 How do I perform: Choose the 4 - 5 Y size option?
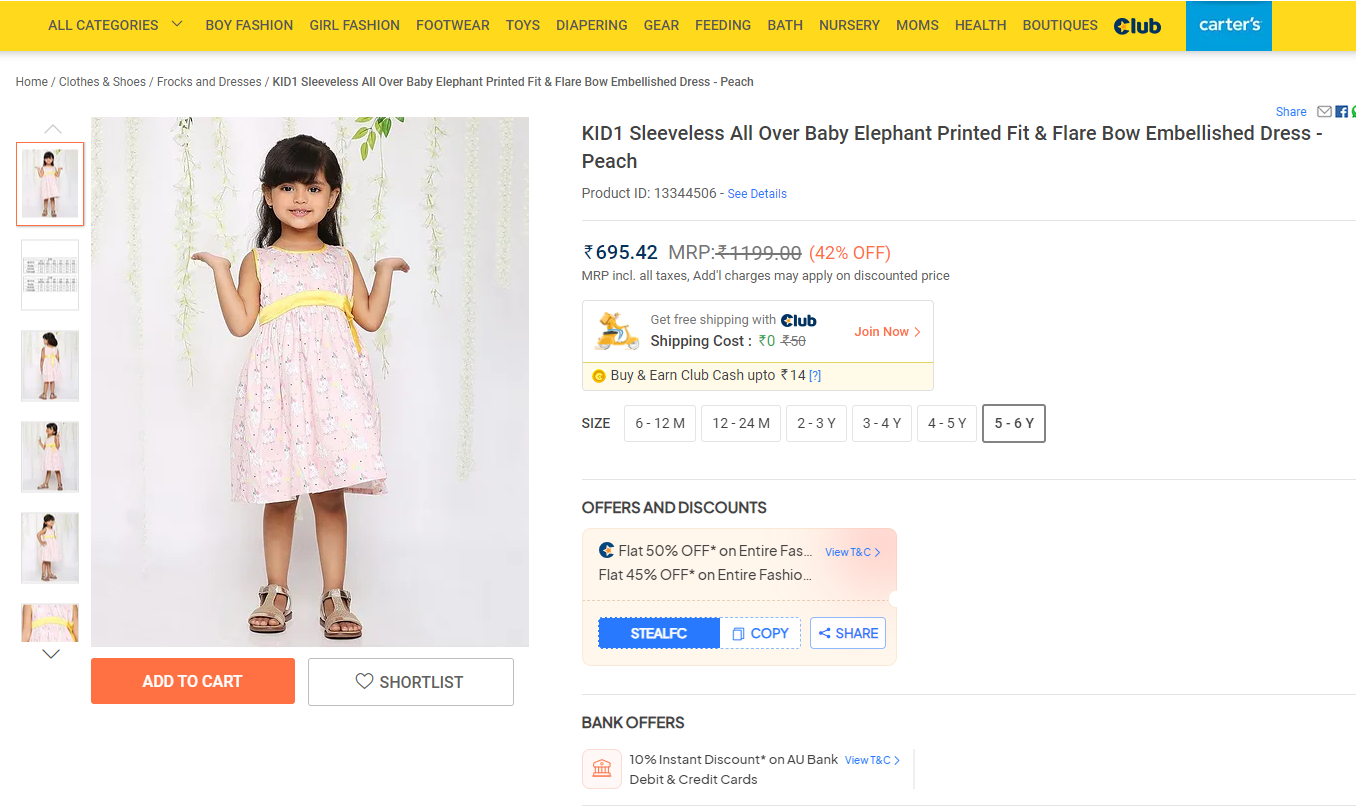point(946,423)
